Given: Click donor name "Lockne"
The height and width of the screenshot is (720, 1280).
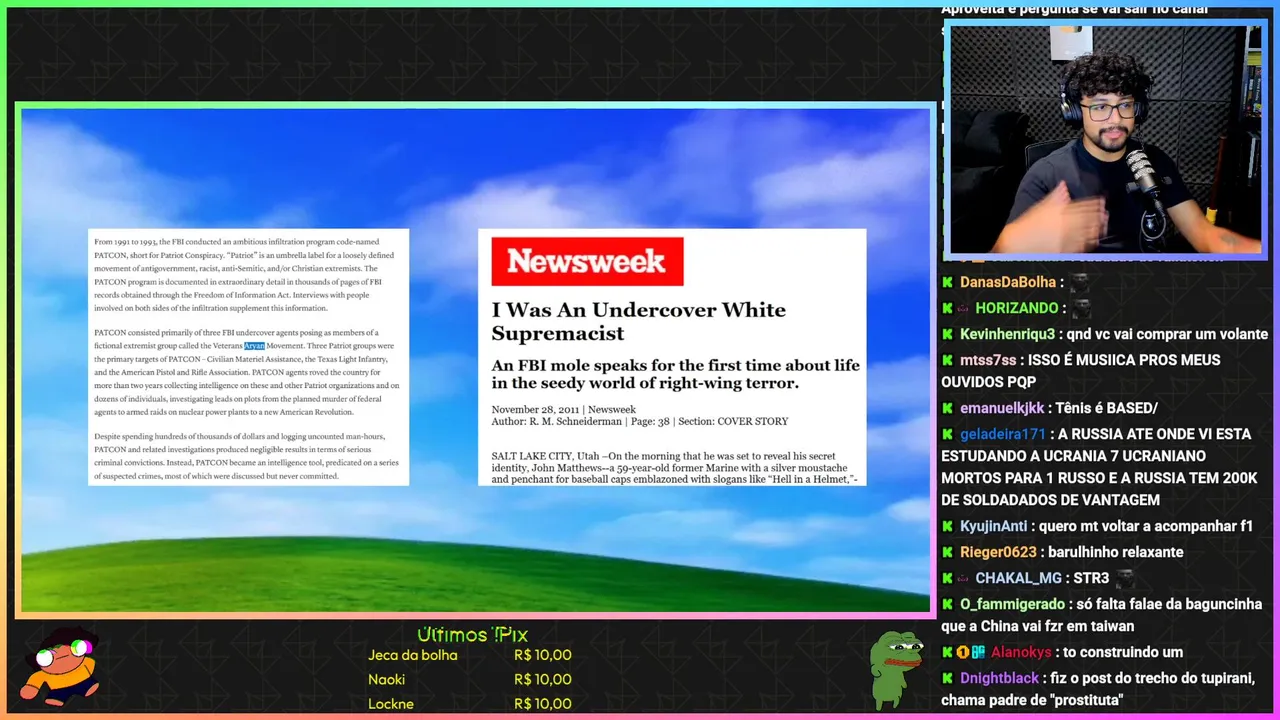Looking at the screenshot, I should click(391, 703).
